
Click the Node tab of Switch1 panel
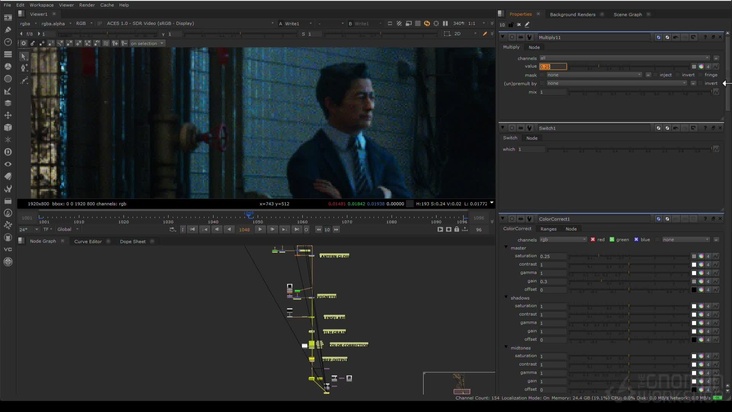pos(532,138)
